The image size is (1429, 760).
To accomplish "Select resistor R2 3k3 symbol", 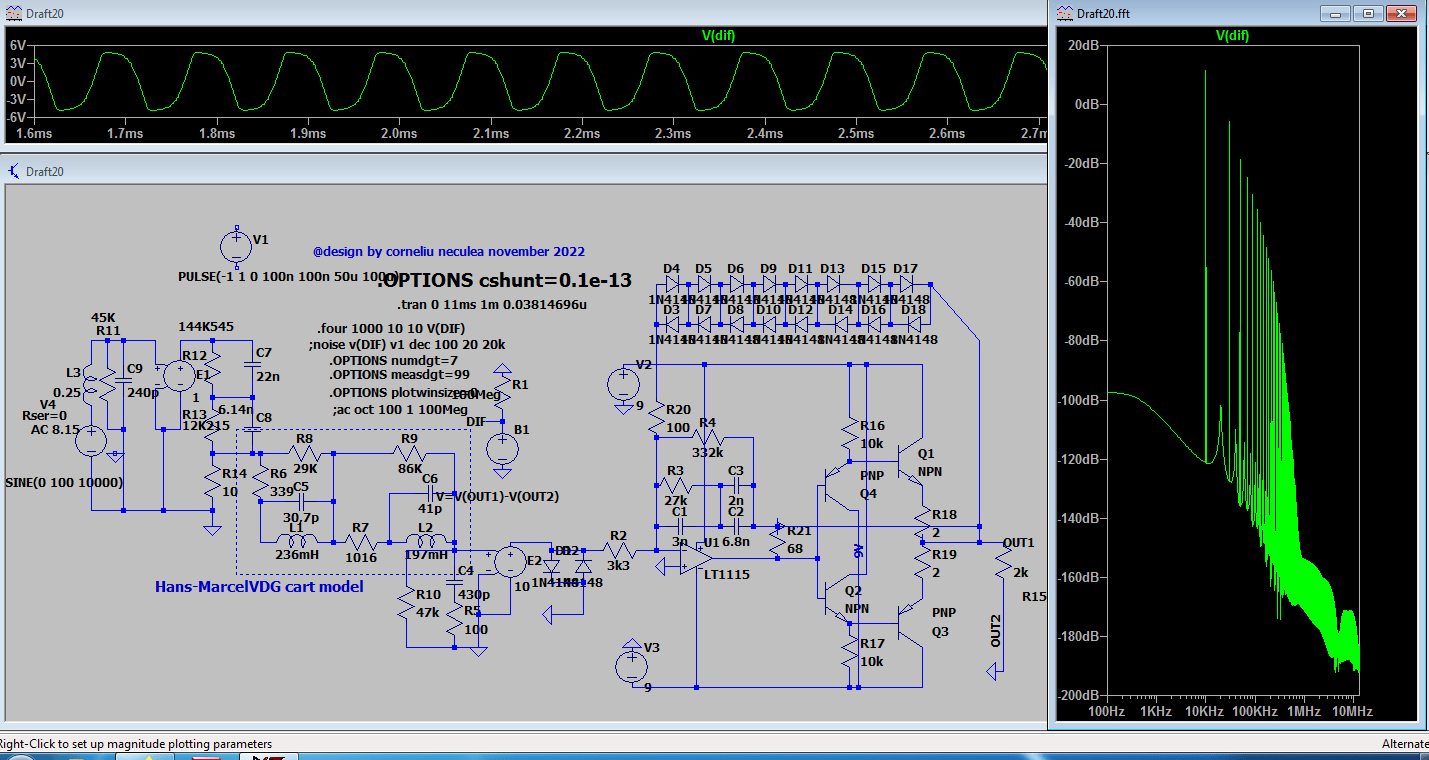I will pyautogui.click(x=620, y=550).
